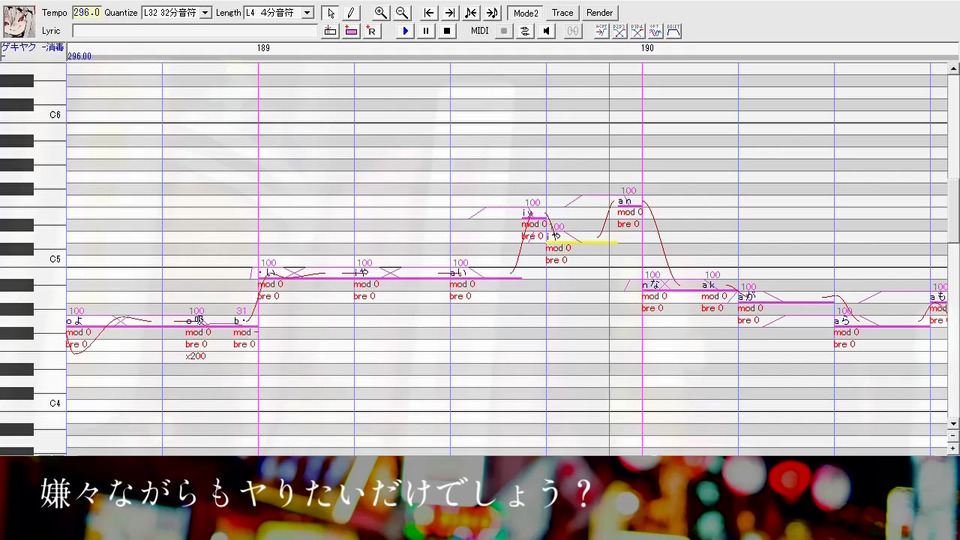Apply ACPT envelope preset icon

(601, 31)
